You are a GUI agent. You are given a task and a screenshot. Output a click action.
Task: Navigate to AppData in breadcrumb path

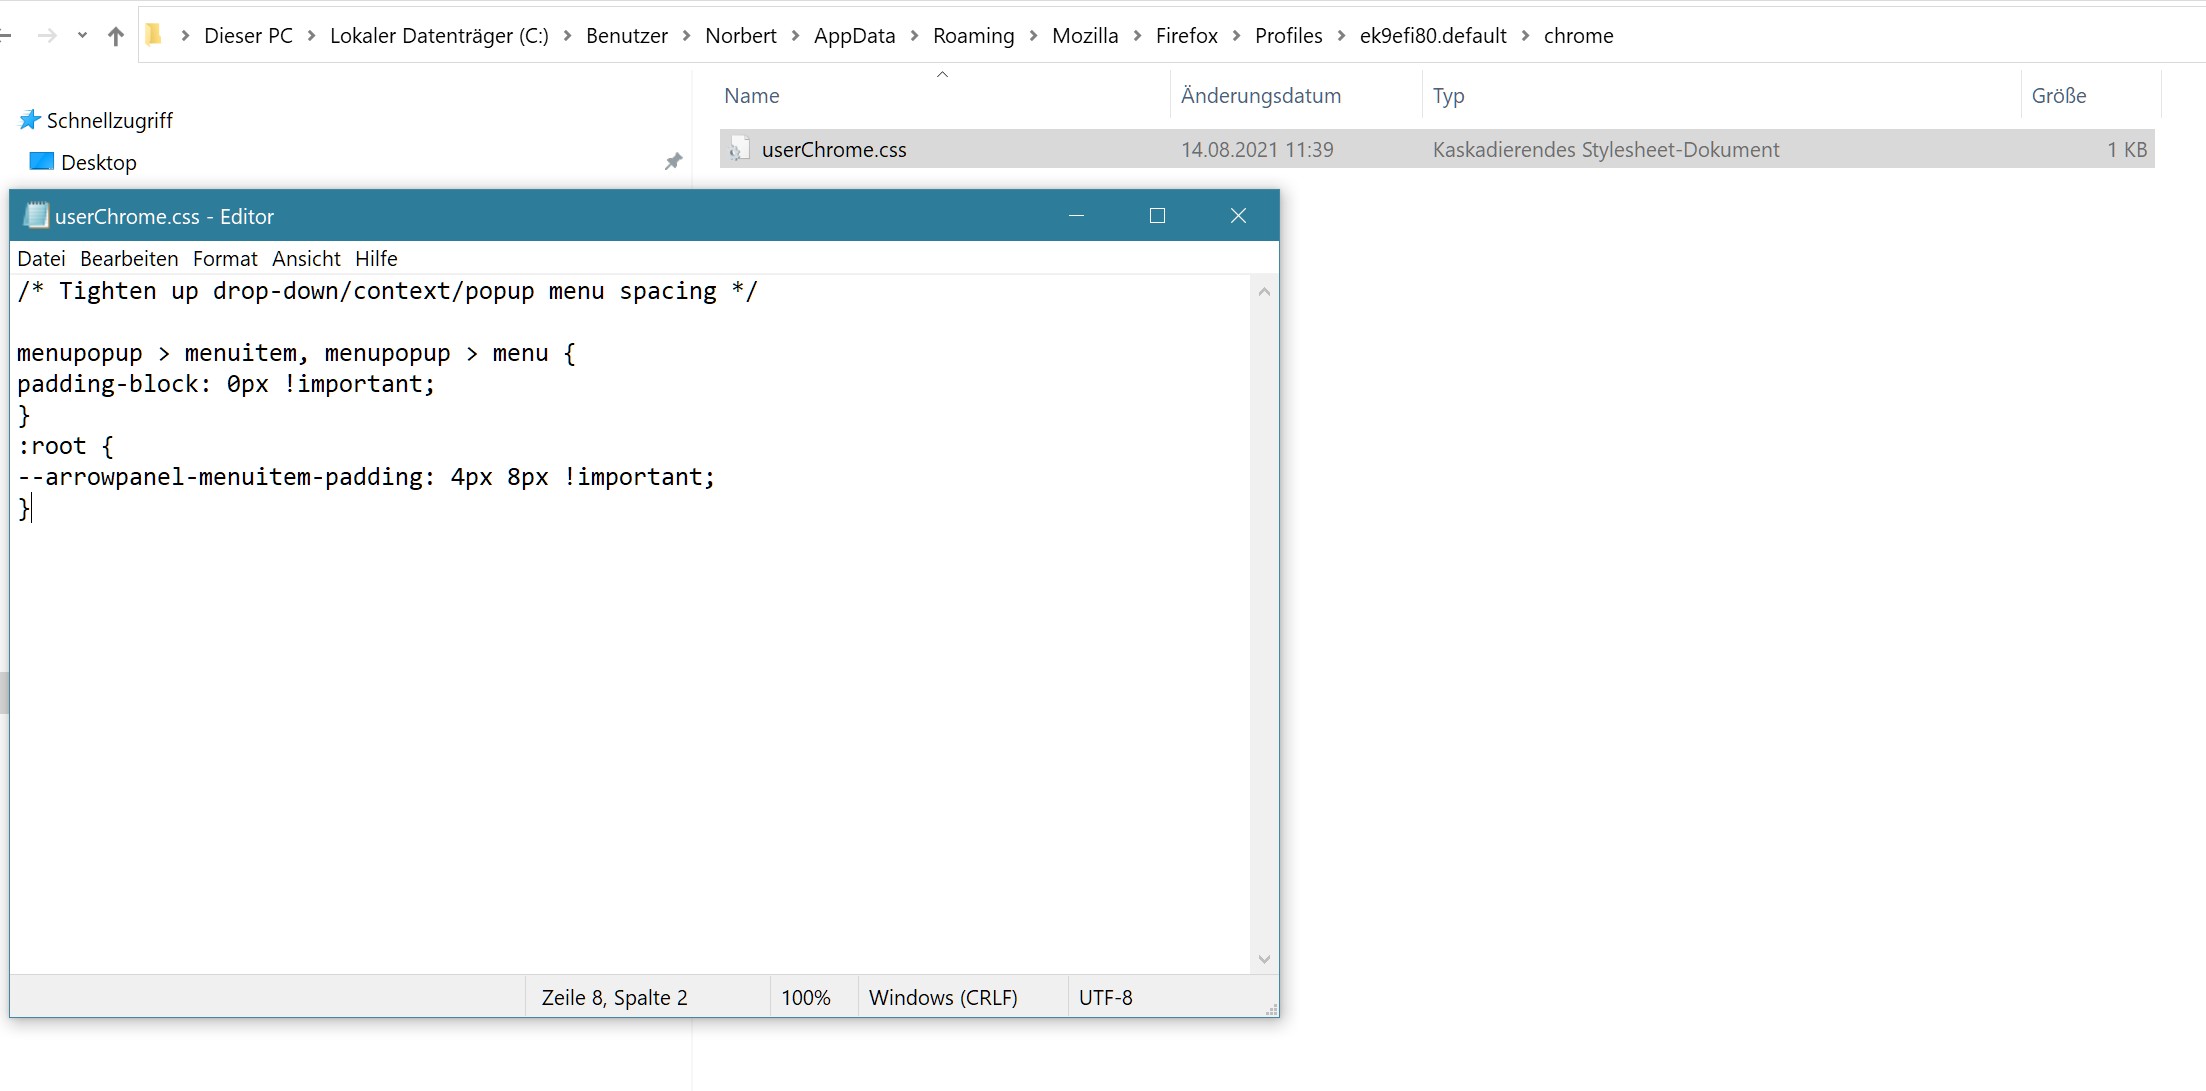coord(854,36)
